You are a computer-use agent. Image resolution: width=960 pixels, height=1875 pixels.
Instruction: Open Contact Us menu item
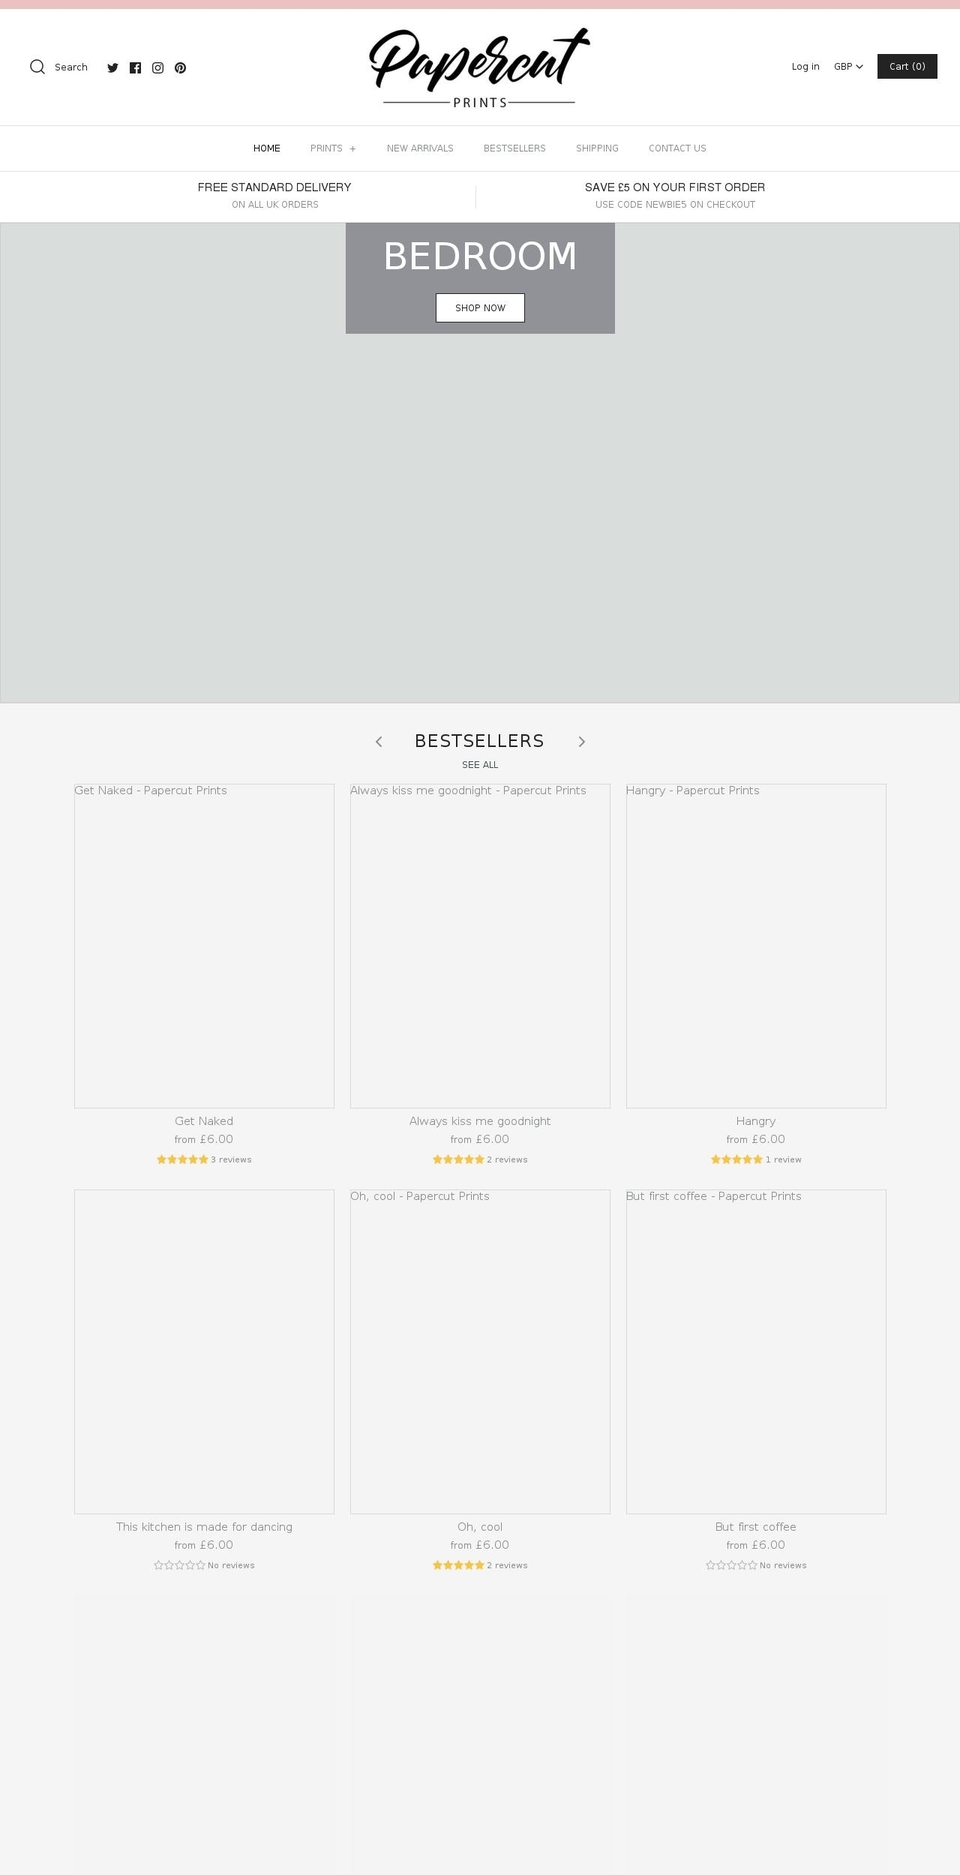677,148
